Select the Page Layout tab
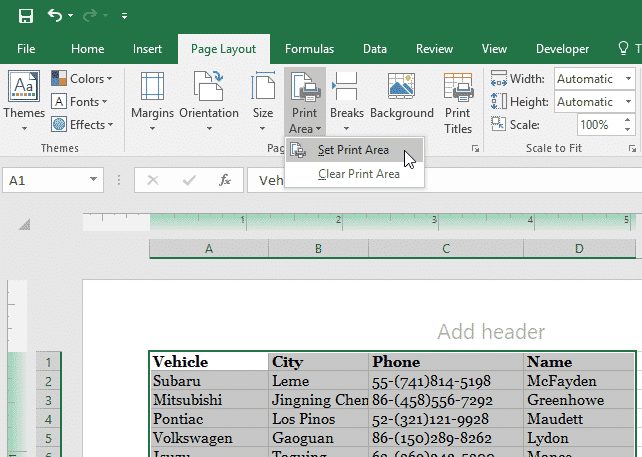This screenshot has width=642, height=457. point(224,49)
